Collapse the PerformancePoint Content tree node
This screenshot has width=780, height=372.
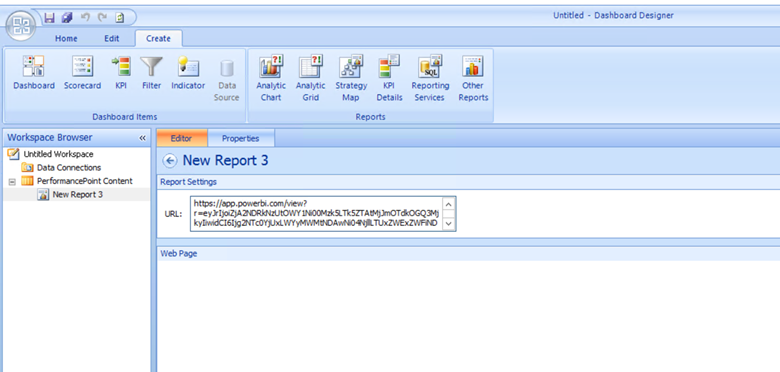click(x=12, y=182)
